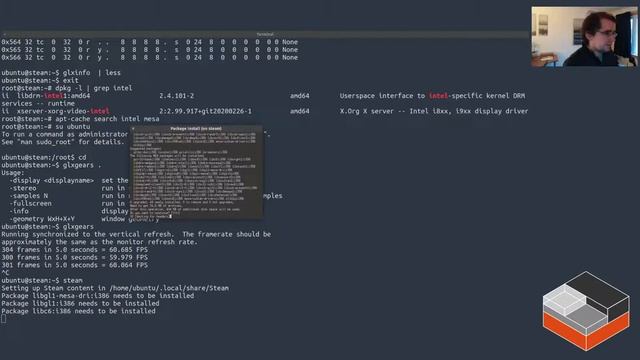640x360 pixels.
Task: Select the row starting with 0x564
Action: pyautogui.click(x=149, y=42)
